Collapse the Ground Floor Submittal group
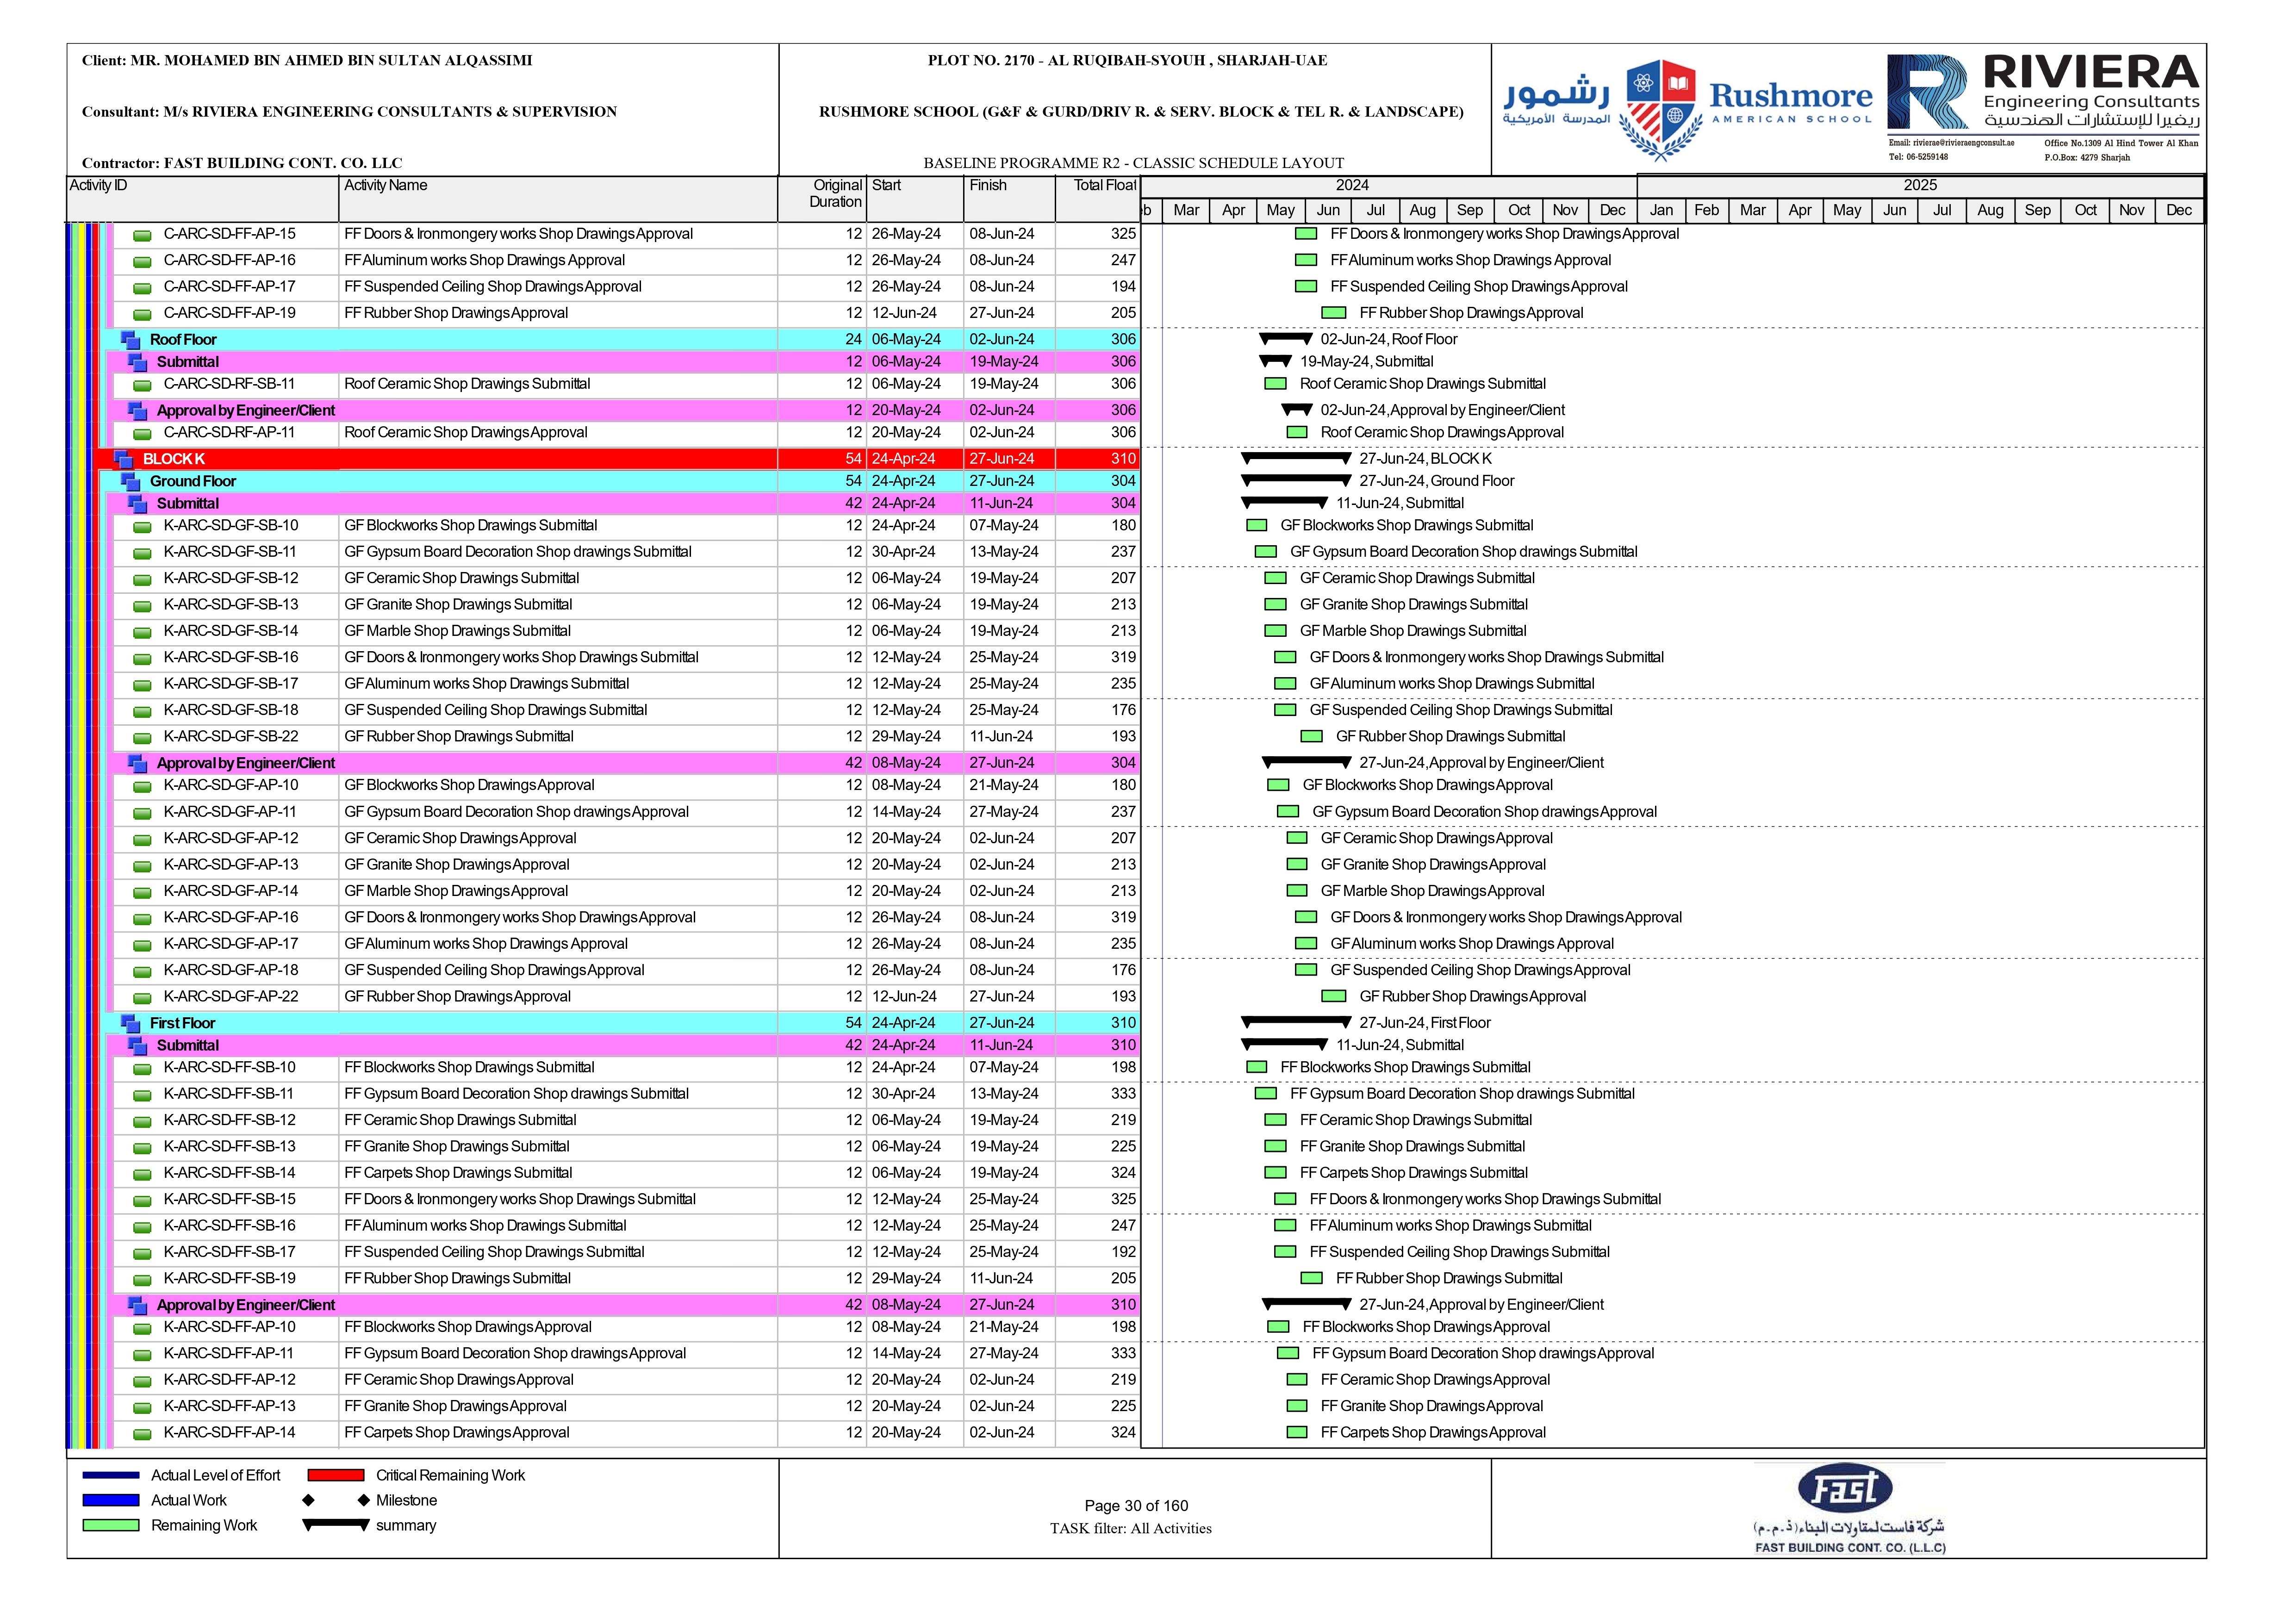This screenshot has height=1624, width=2296. coord(138,504)
